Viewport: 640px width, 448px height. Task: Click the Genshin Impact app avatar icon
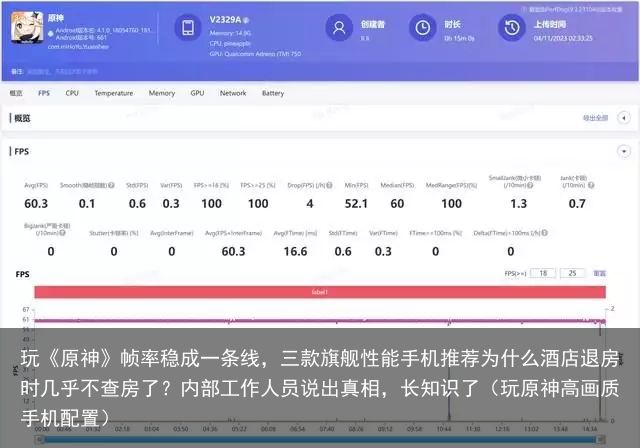[x=27, y=27]
